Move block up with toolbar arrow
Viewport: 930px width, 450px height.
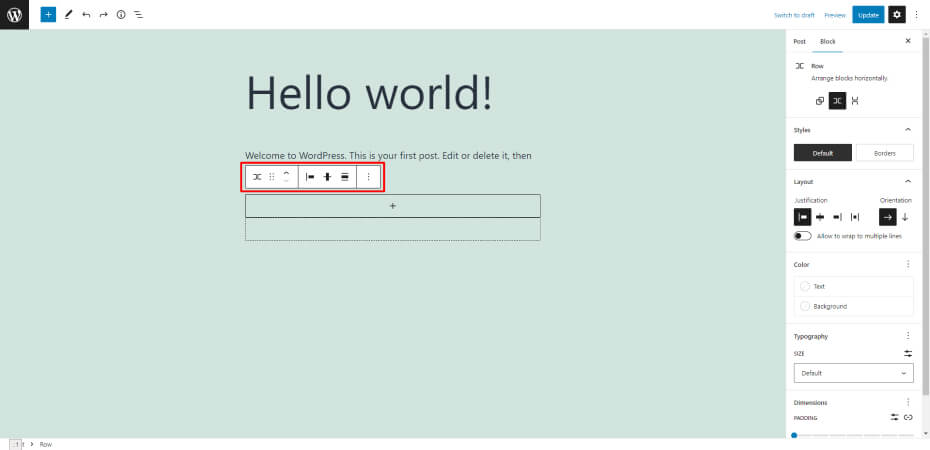(x=286, y=173)
